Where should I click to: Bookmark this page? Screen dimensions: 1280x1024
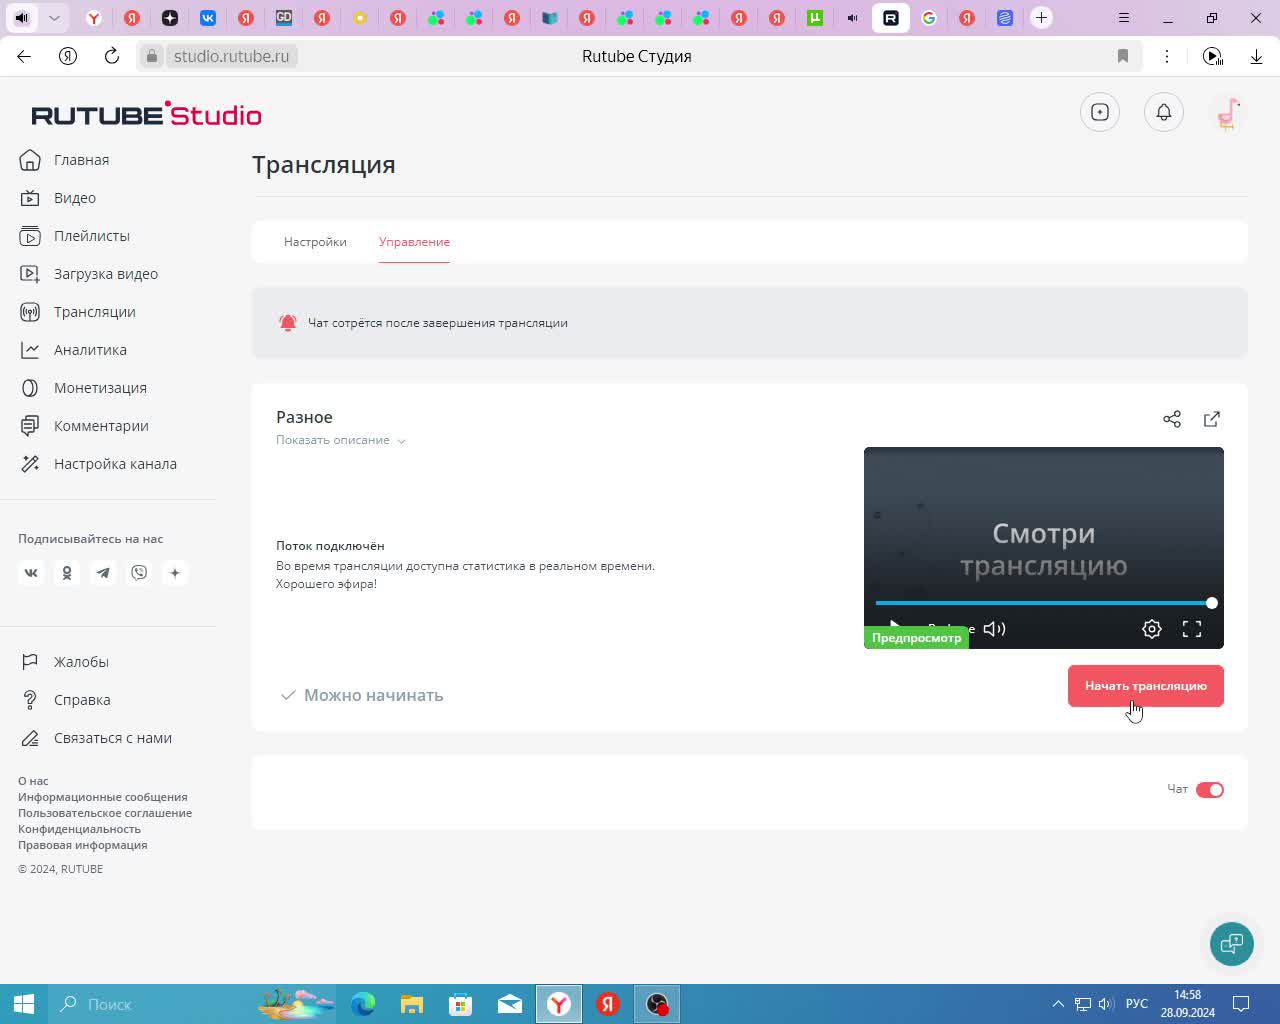(x=1123, y=56)
